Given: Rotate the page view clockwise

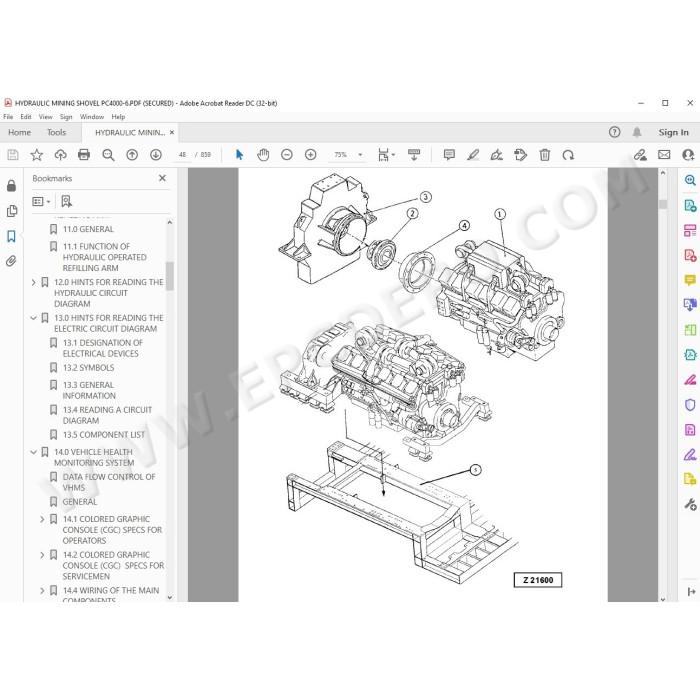Looking at the screenshot, I should pos(568,155).
